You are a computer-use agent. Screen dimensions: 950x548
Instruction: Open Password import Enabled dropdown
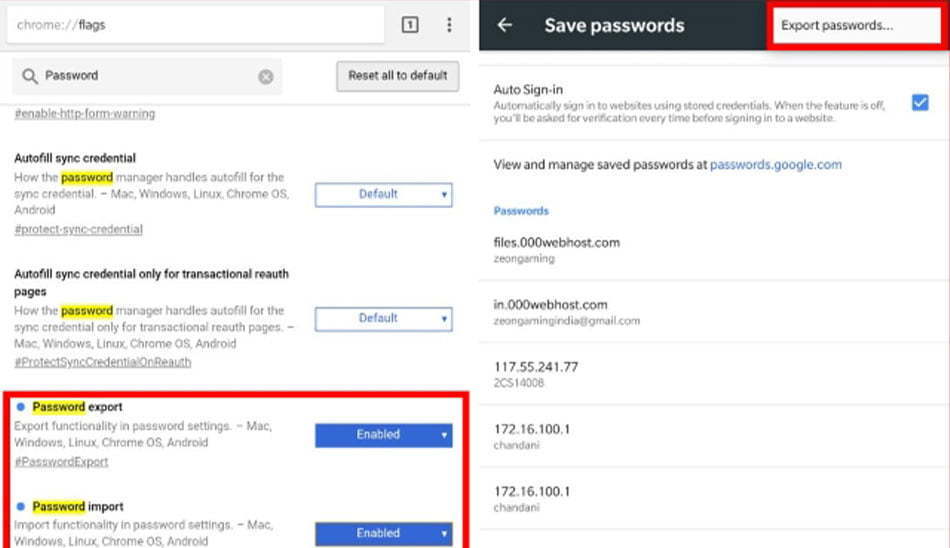(x=384, y=534)
